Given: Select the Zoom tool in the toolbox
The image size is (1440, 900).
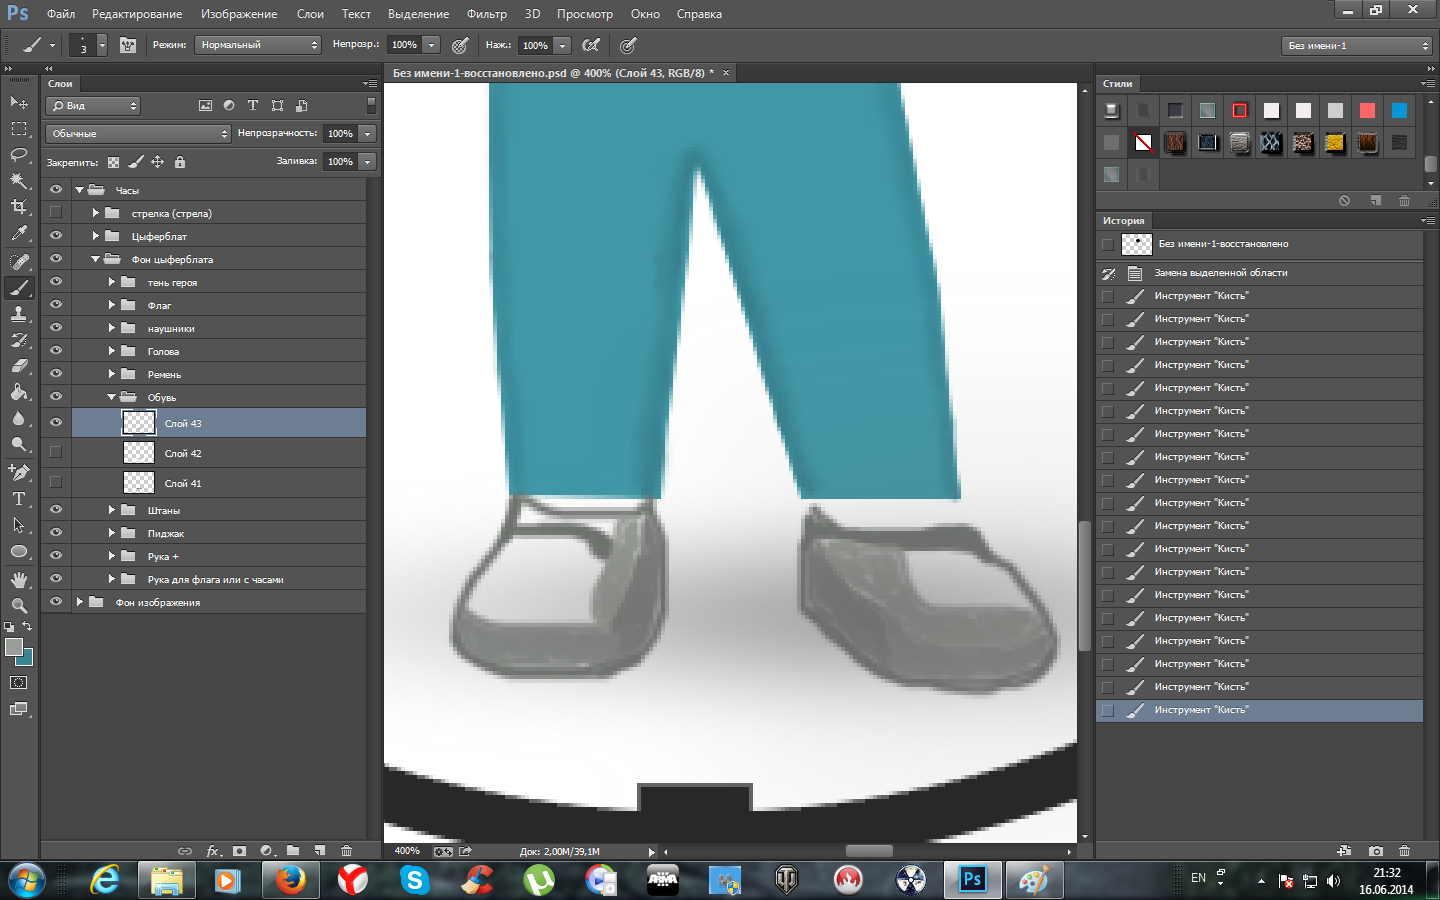Looking at the screenshot, I should pos(19,606).
